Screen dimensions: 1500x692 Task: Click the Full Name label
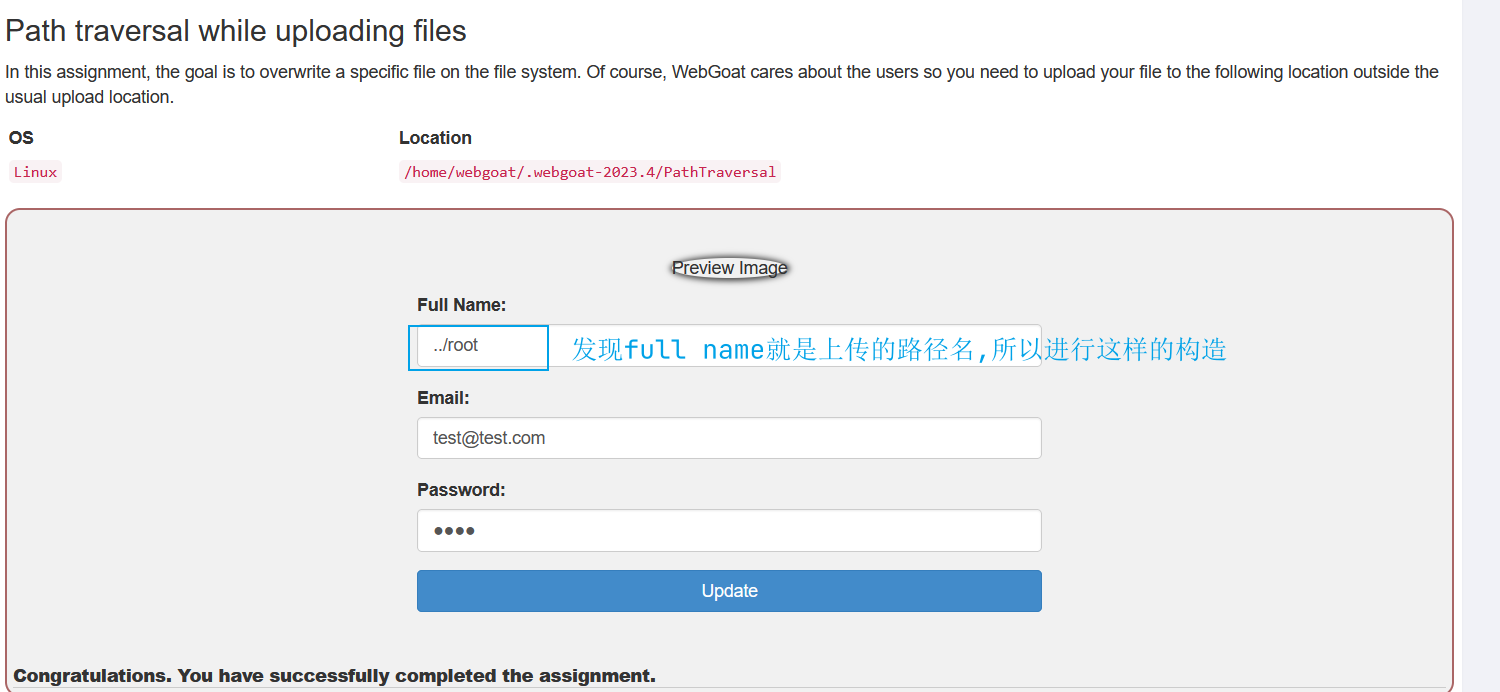point(461,305)
